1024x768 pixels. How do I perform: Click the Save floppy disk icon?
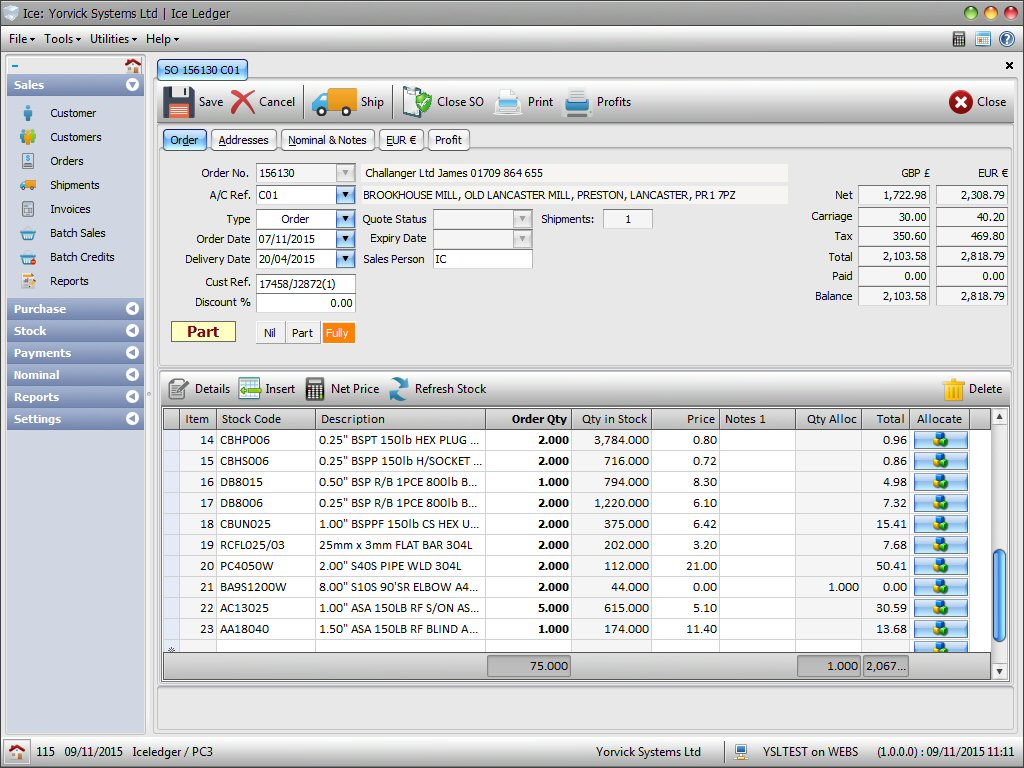(x=179, y=102)
